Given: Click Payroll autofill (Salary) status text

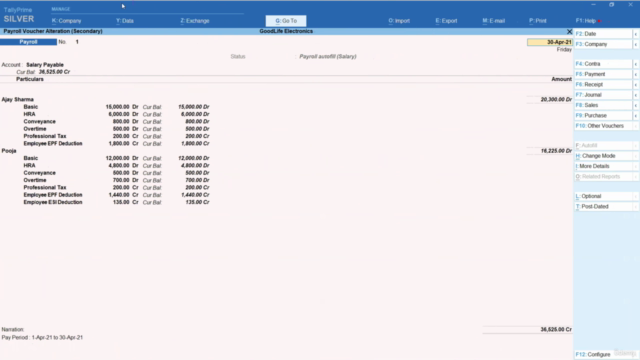Looking at the screenshot, I should click(x=328, y=57).
